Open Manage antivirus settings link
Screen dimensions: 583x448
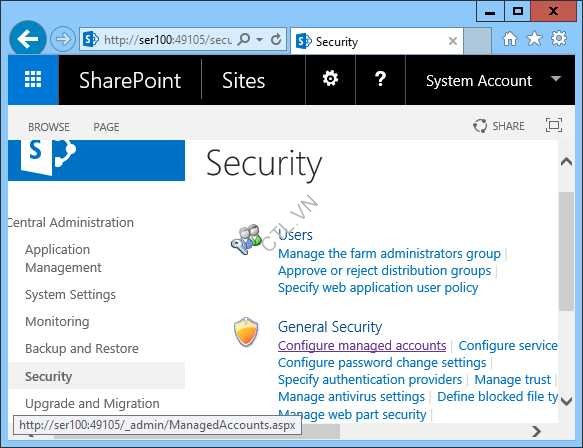pos(351,397)
